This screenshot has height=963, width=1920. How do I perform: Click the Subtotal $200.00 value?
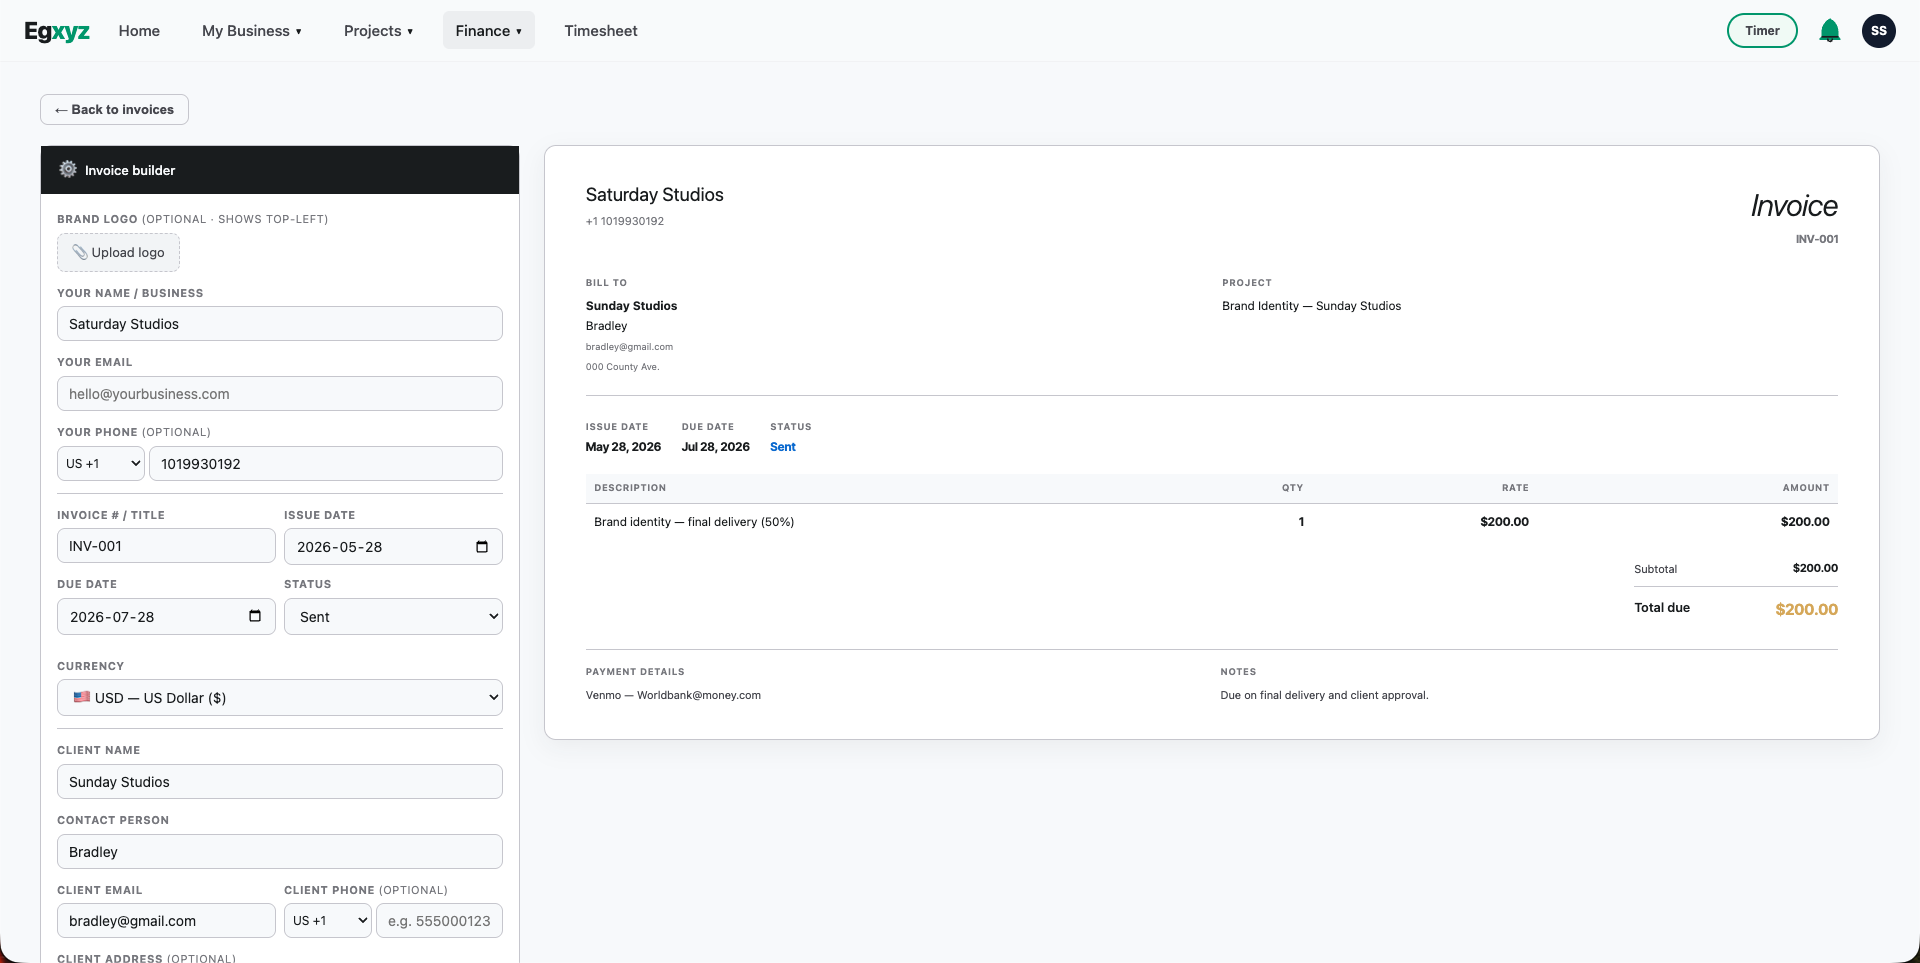[1815, 568]
